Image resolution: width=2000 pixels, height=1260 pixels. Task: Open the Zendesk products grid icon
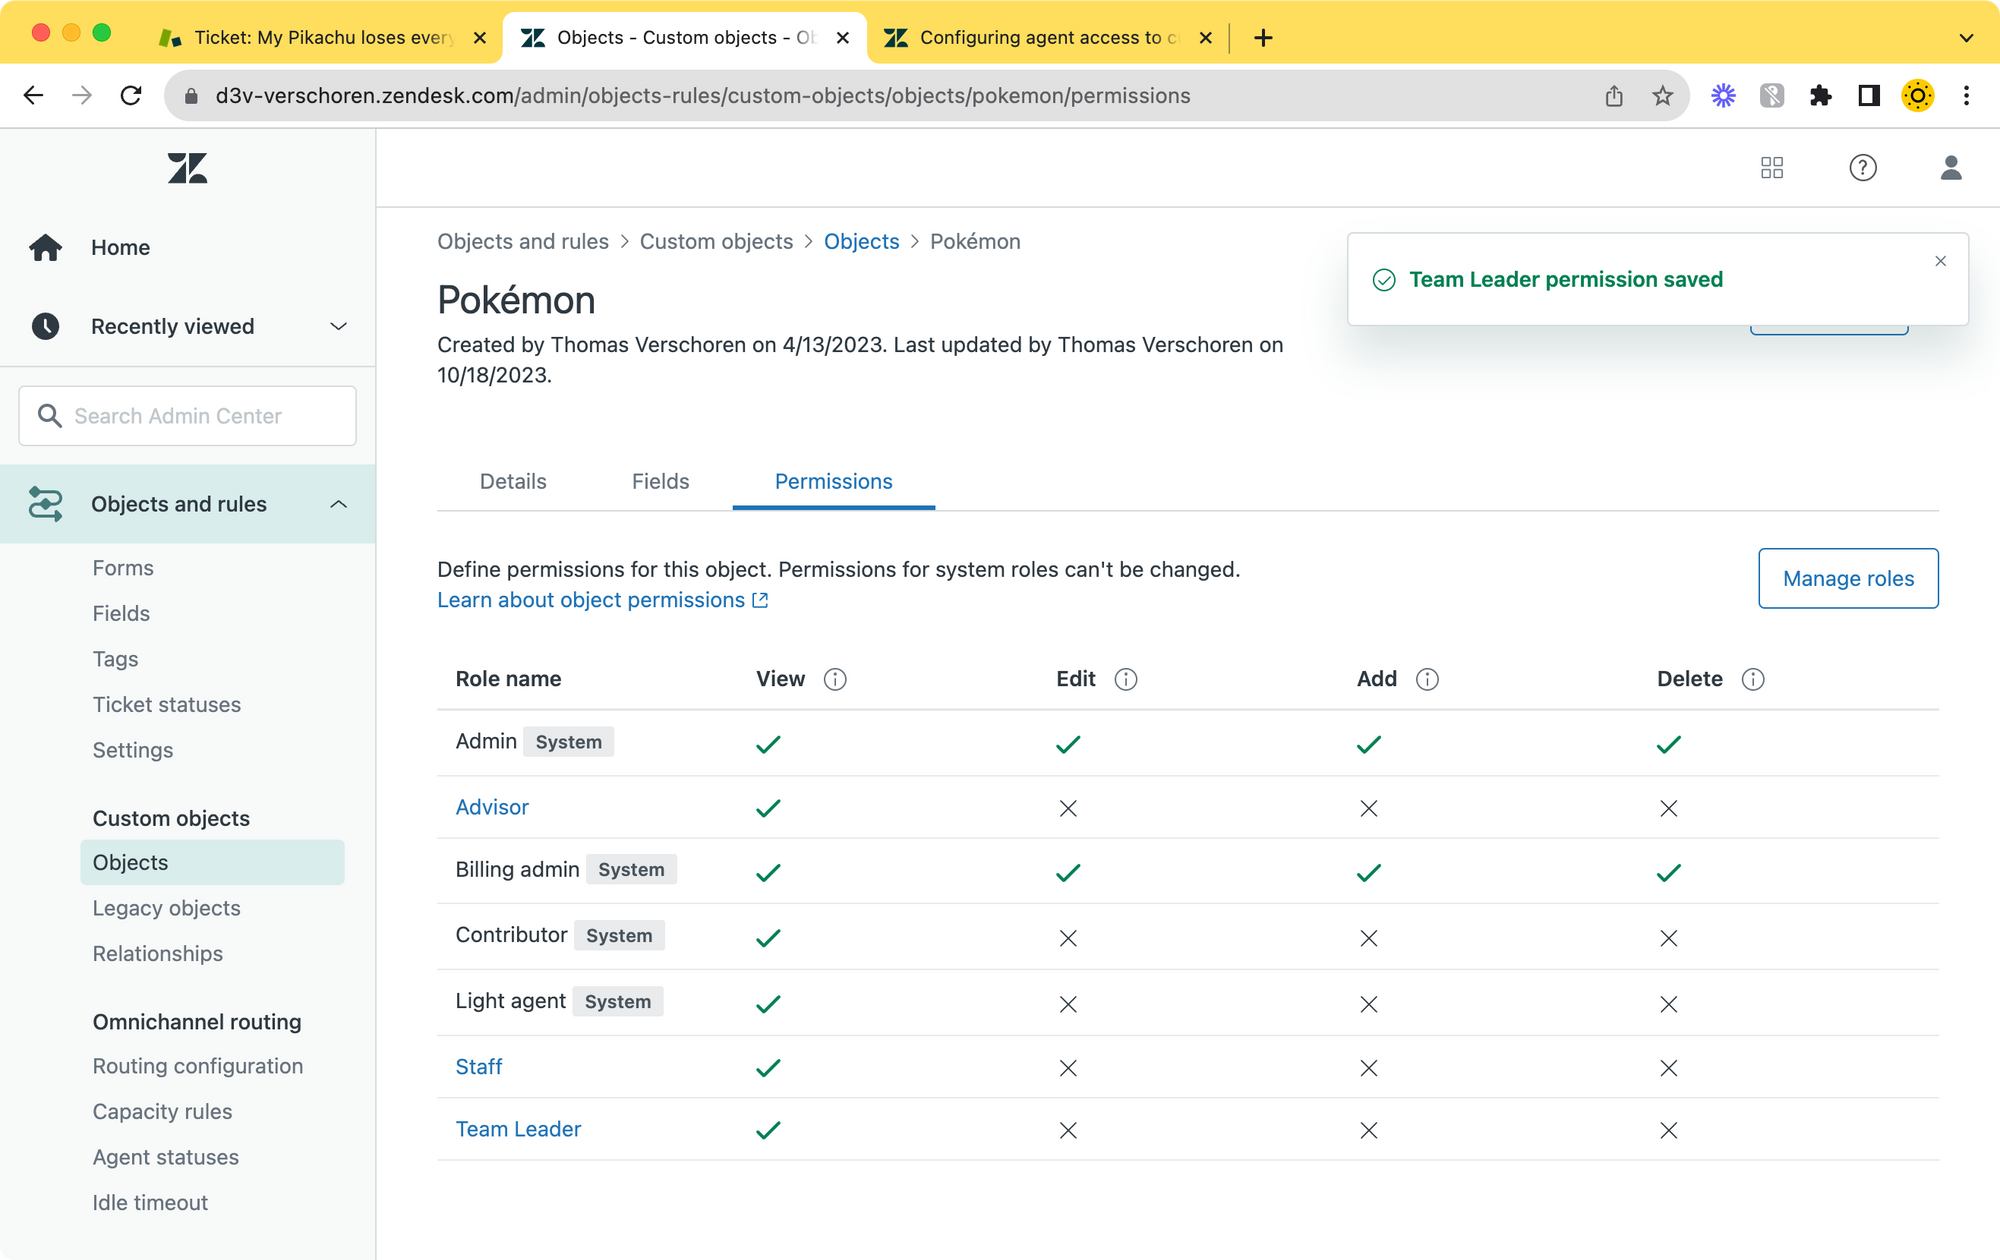coord(1772,168)
